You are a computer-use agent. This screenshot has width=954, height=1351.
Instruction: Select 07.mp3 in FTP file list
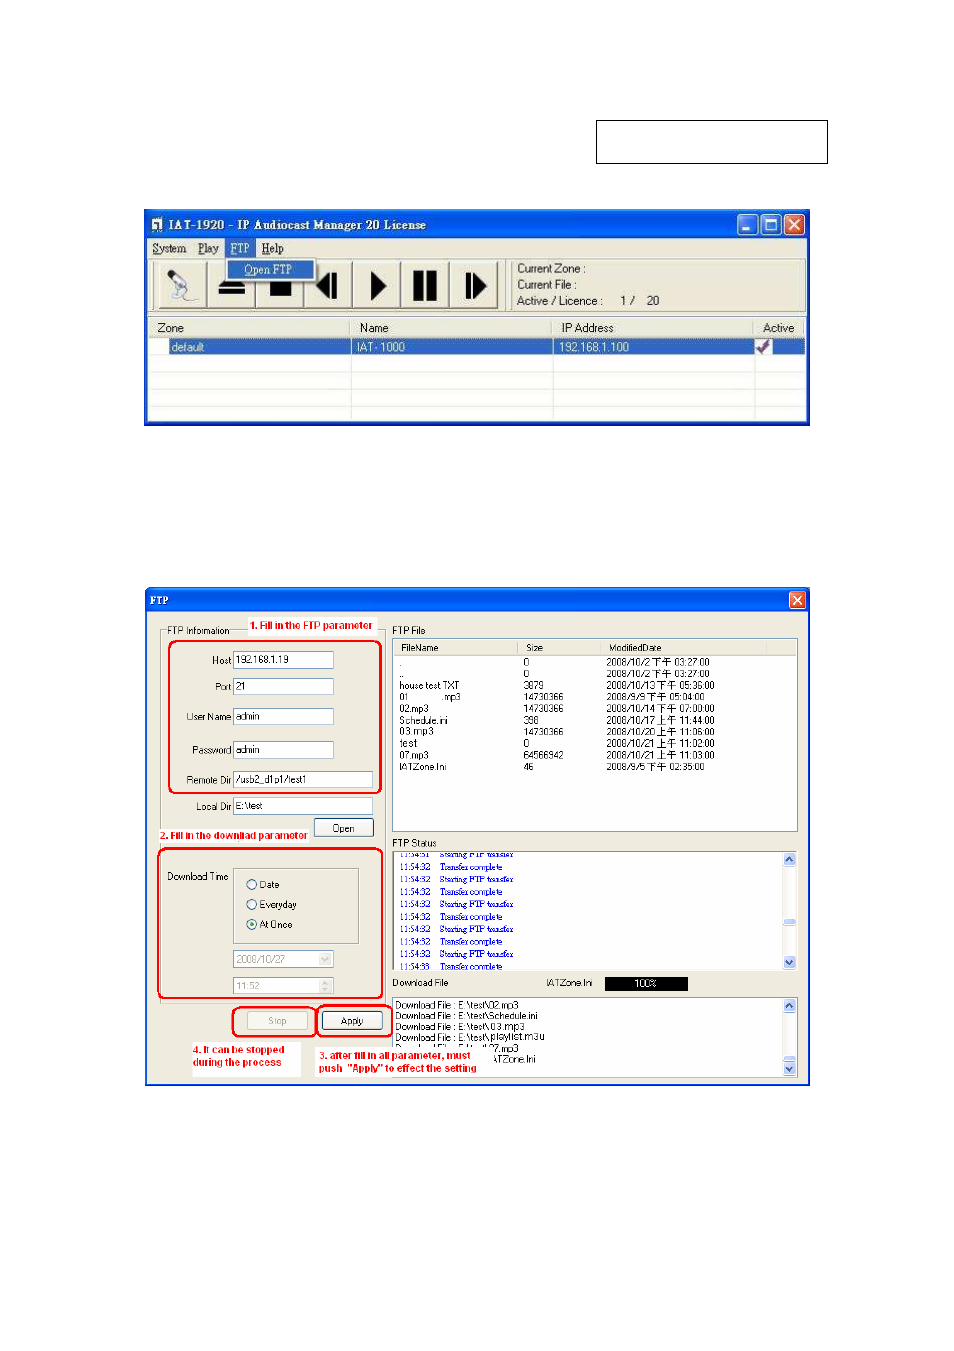(414, 756)
